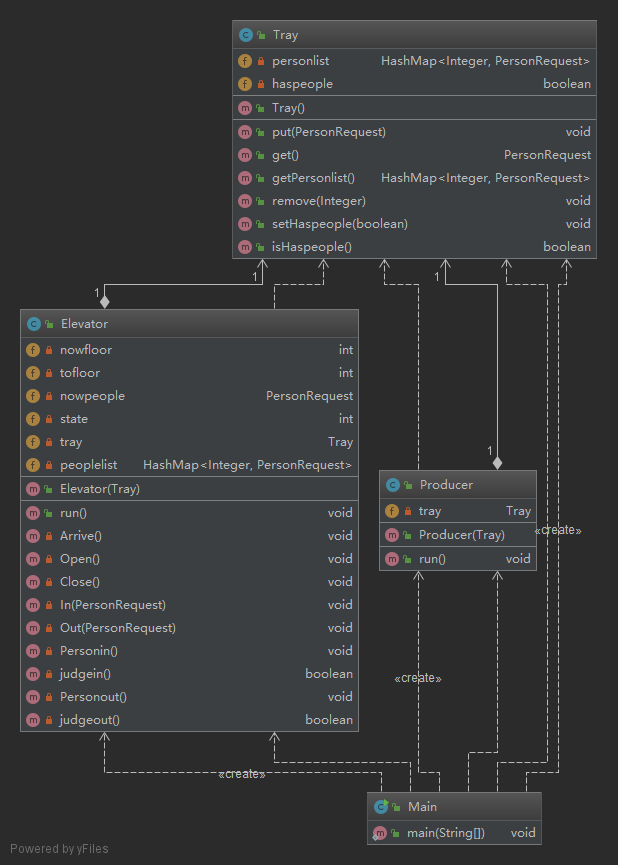Select the Tray class header
Screen dimensions: 618x865
pos(414,35)
